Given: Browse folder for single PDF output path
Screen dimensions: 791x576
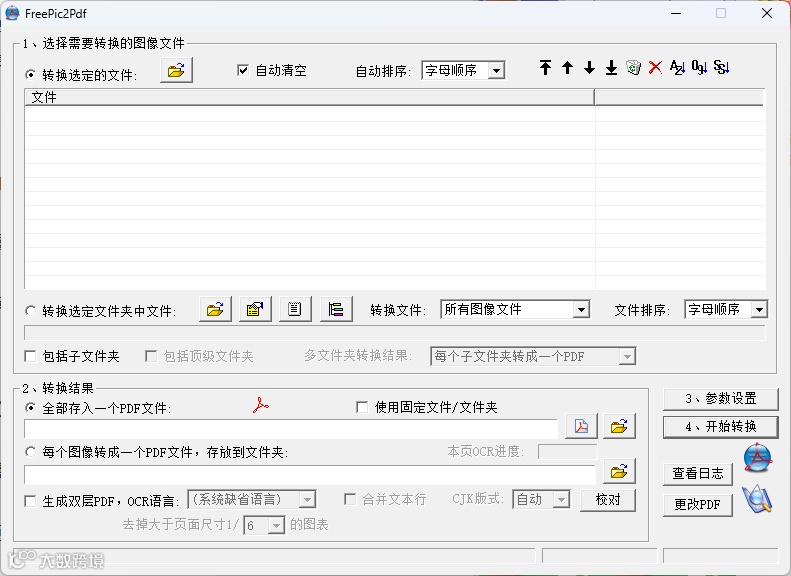Looking at the screenshot, I should coord(619,427).
